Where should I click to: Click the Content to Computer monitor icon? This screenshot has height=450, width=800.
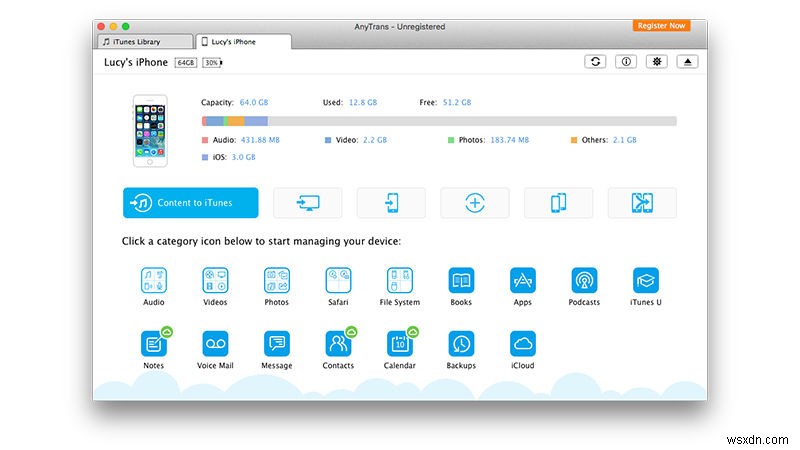(x=308, y=203)
